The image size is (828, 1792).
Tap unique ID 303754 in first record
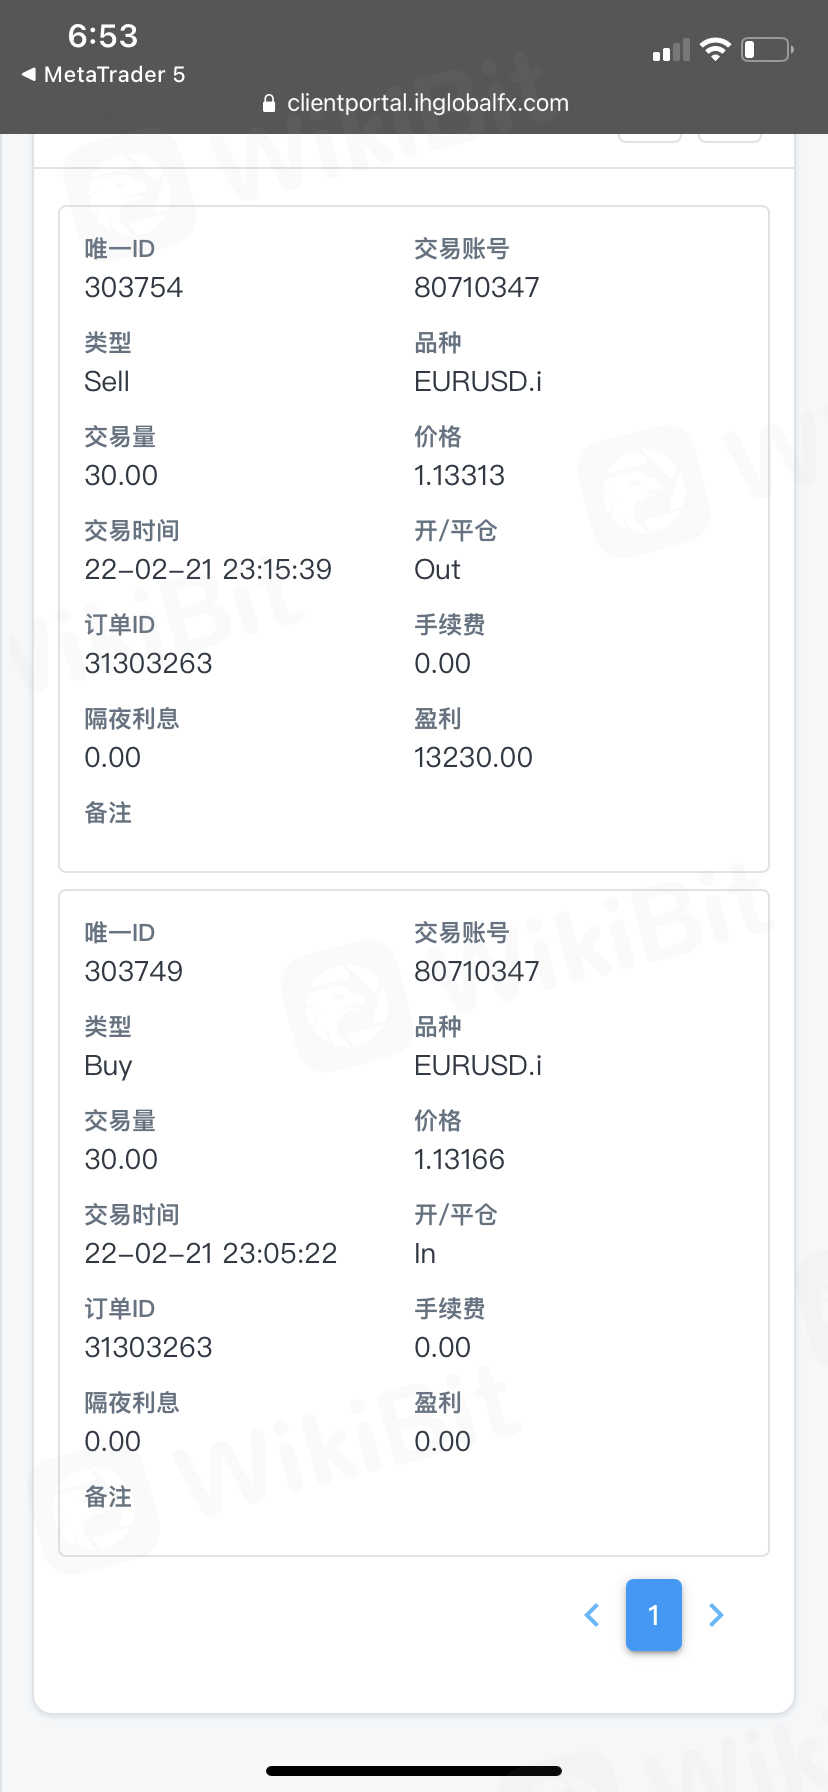tap(134, 288)
